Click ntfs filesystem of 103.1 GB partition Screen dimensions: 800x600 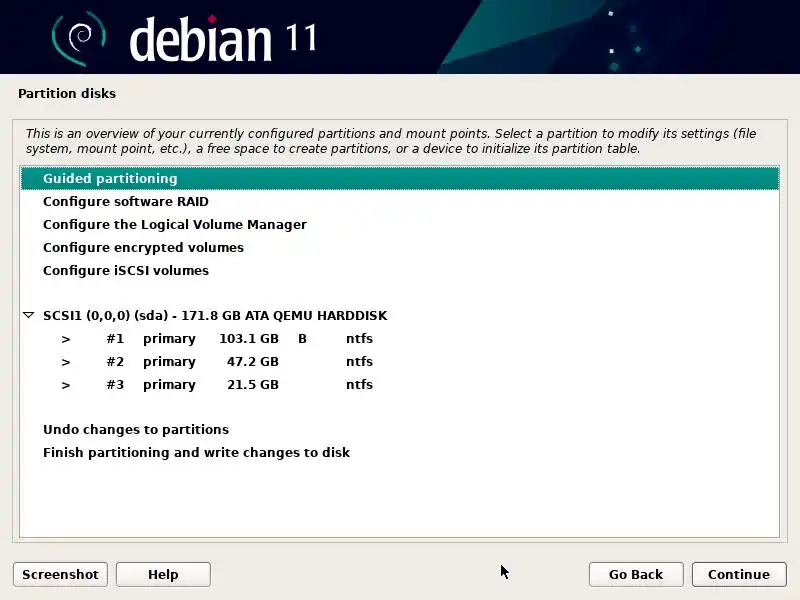359,339
